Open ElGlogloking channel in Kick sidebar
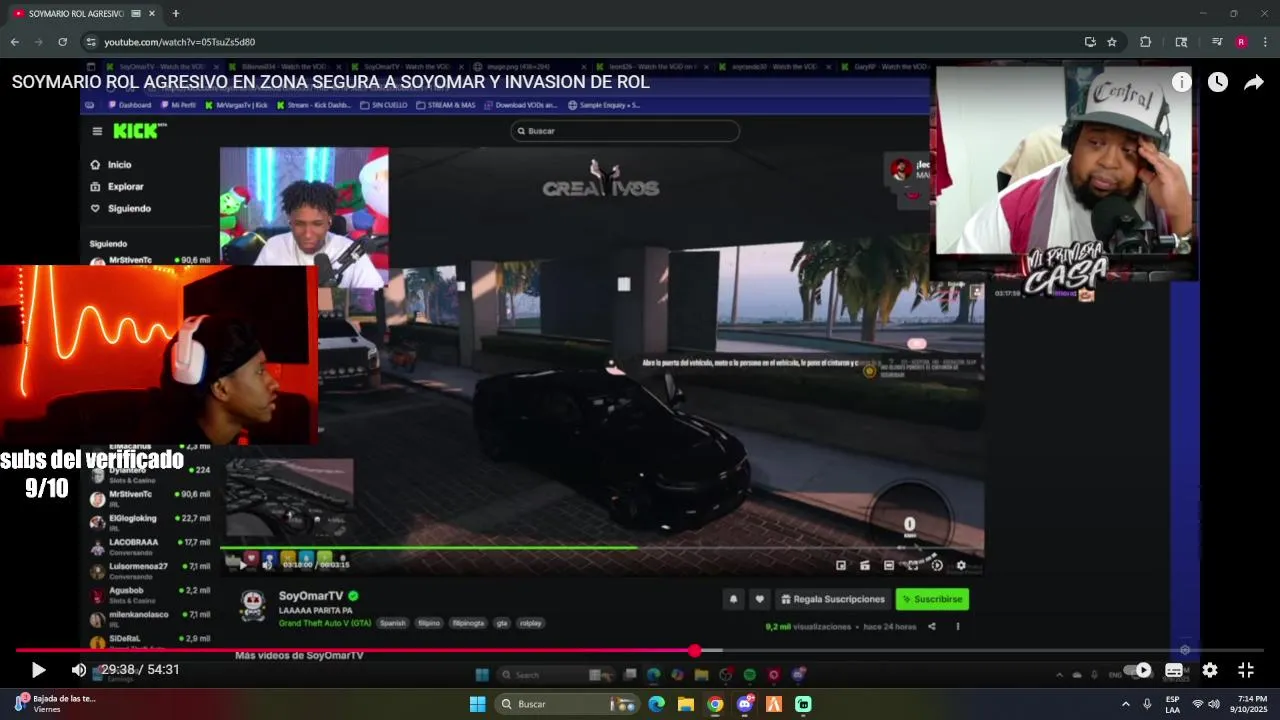The height and width of the screenshot is (720, 1280). pos(150,522)
